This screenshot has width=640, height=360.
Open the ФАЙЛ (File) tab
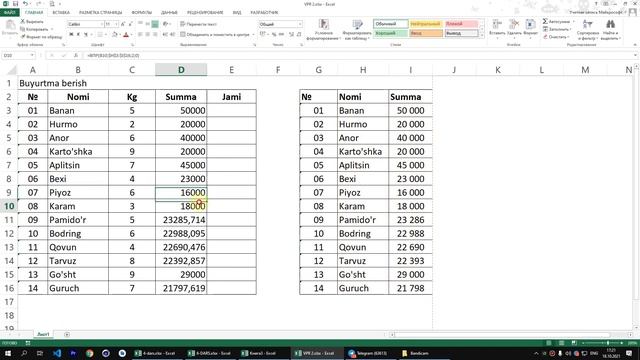pyautogui.click(x=9, y=13)
